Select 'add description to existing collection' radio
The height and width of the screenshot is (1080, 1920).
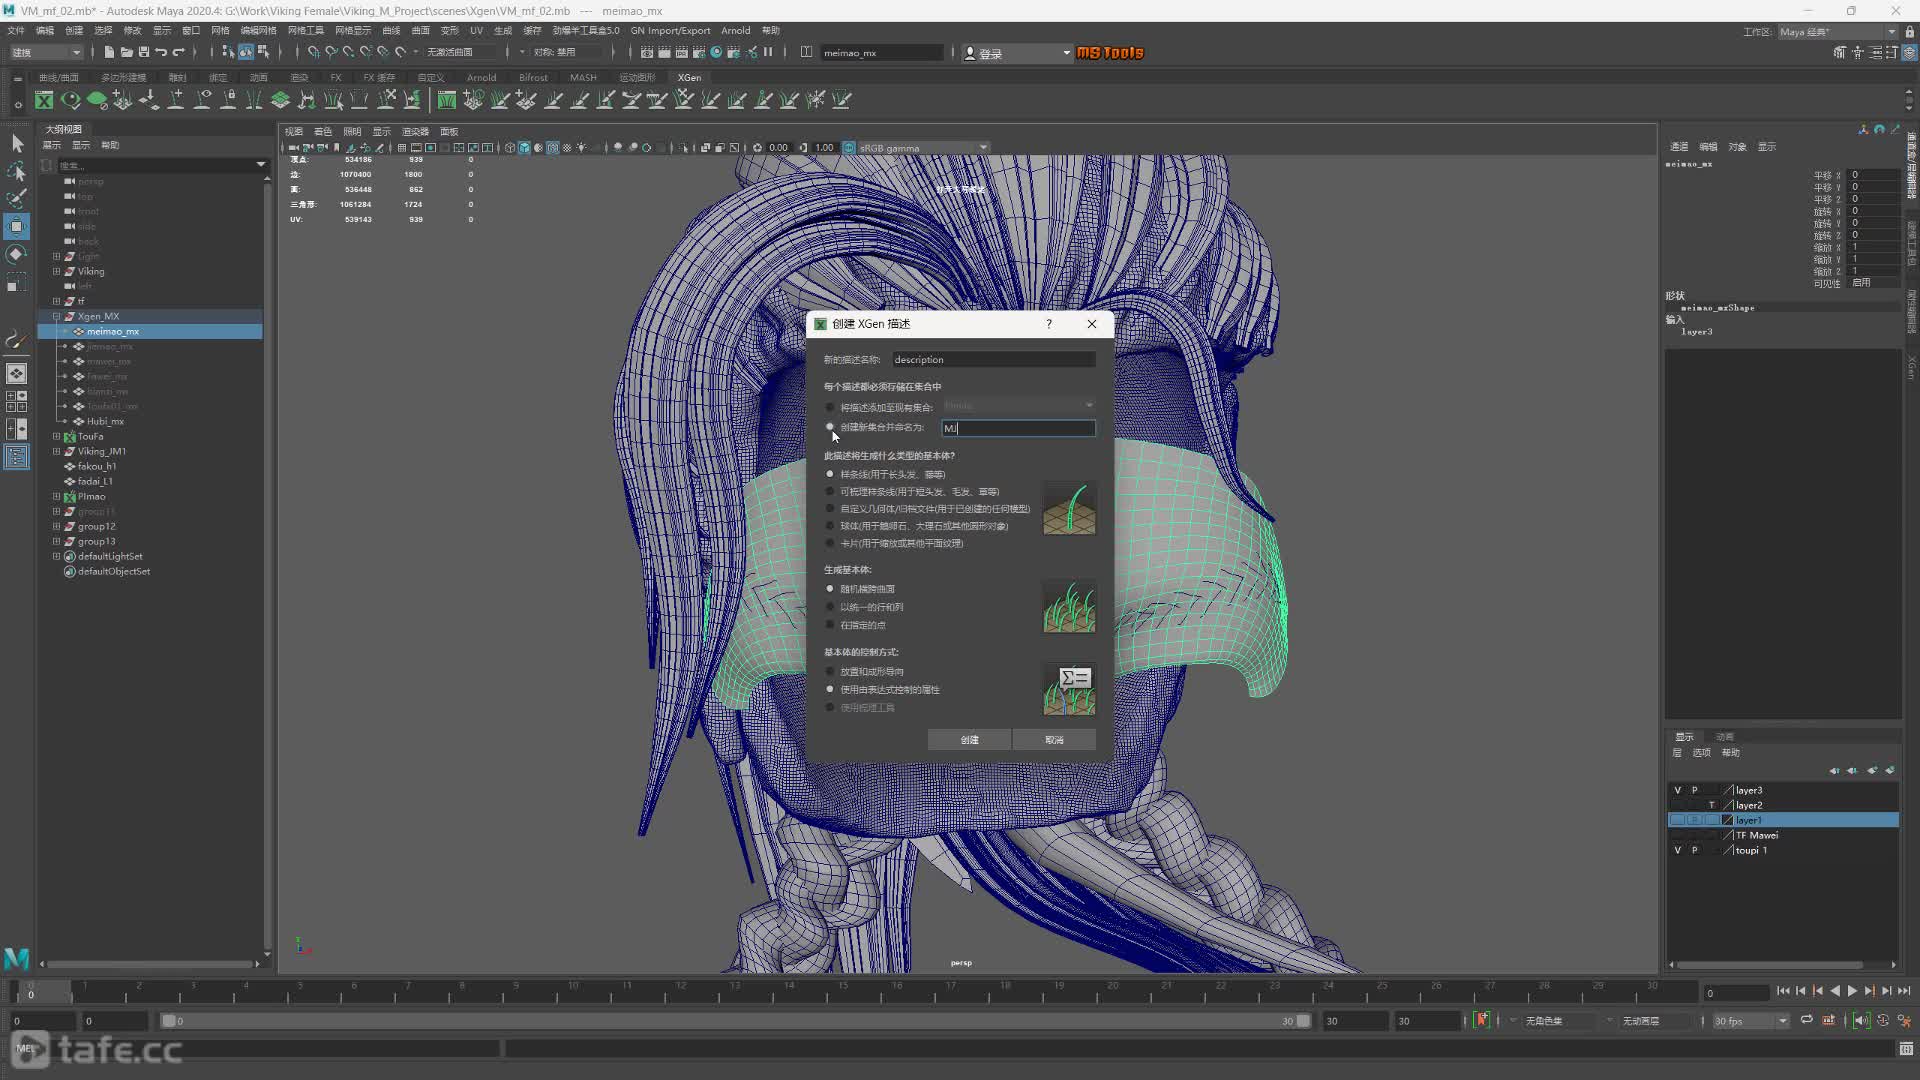[830, 407]
